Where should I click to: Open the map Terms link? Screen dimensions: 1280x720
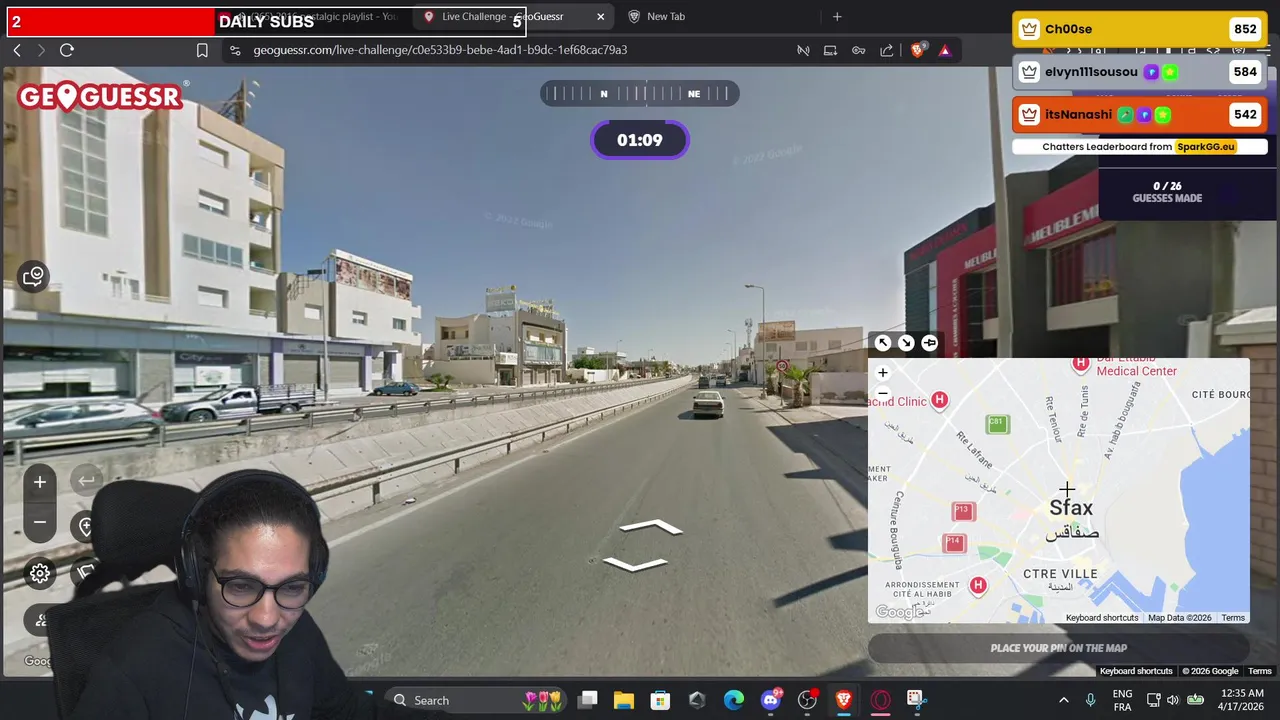pos(1233,618)
